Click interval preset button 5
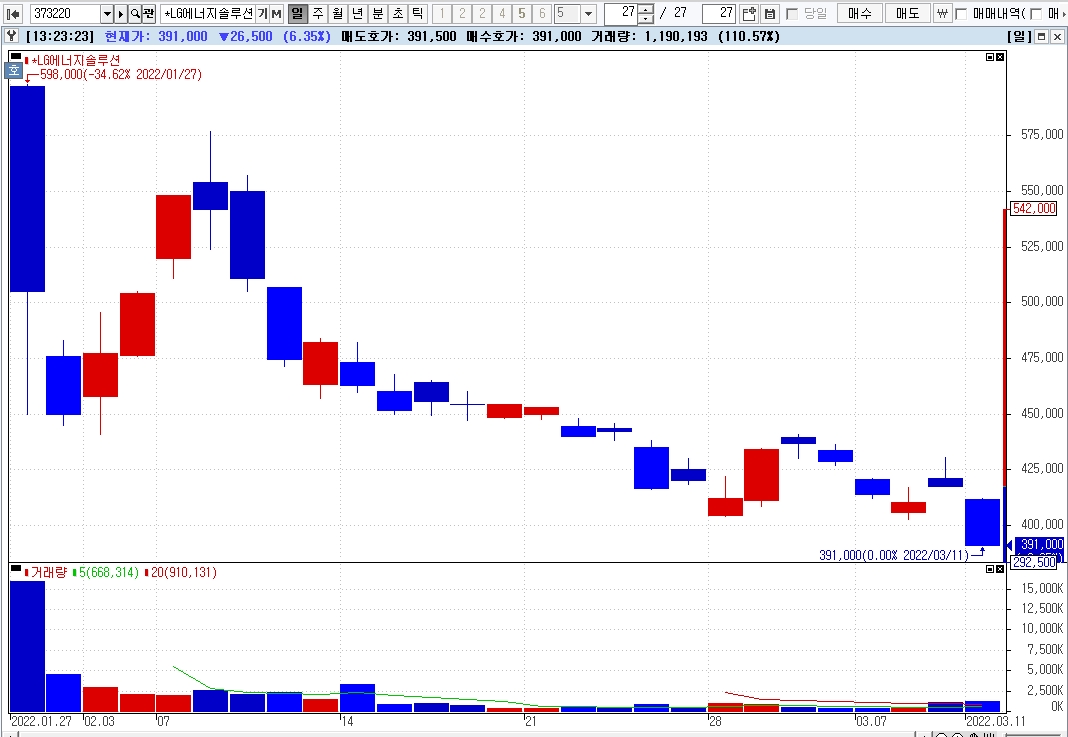Image resolution: width=1068 pixels, height=737 pixels. click(x=522, y=13)
